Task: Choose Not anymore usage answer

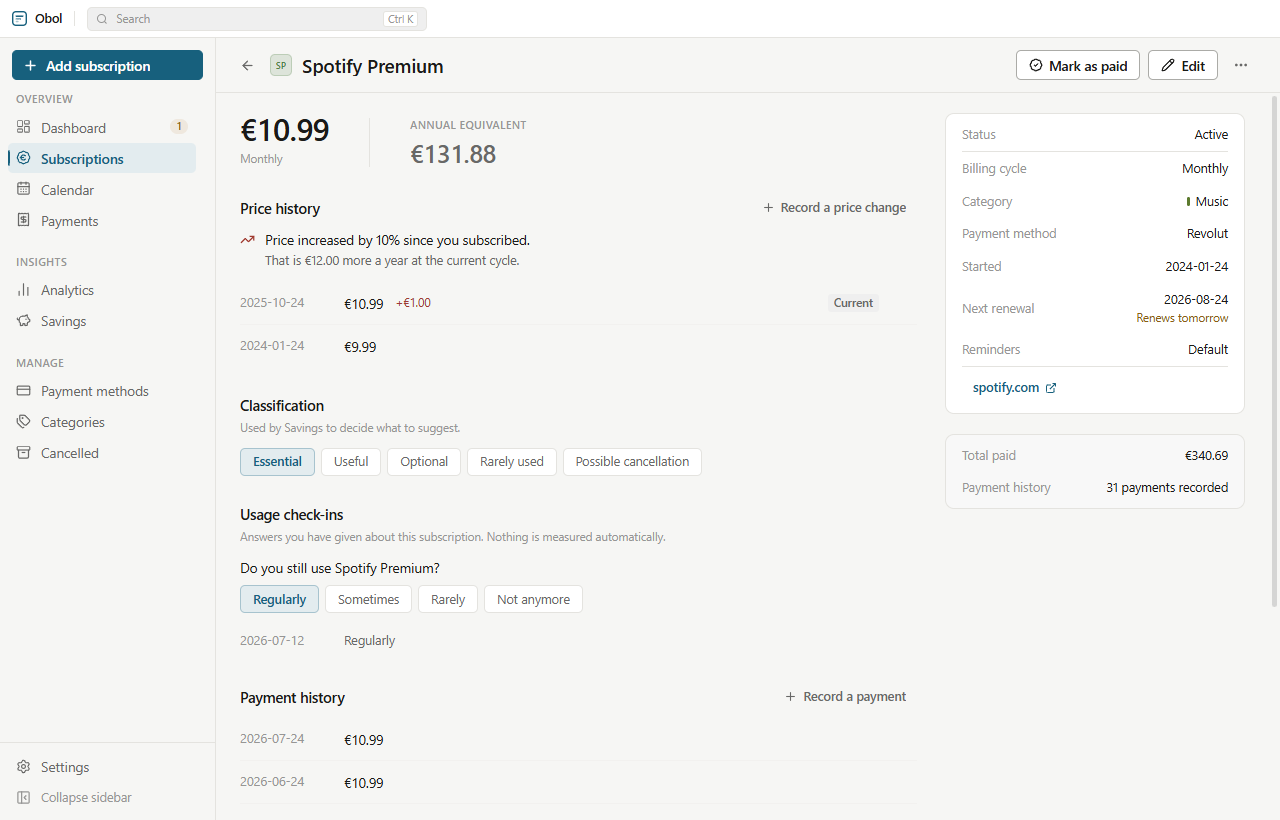Action: point(533,599)
